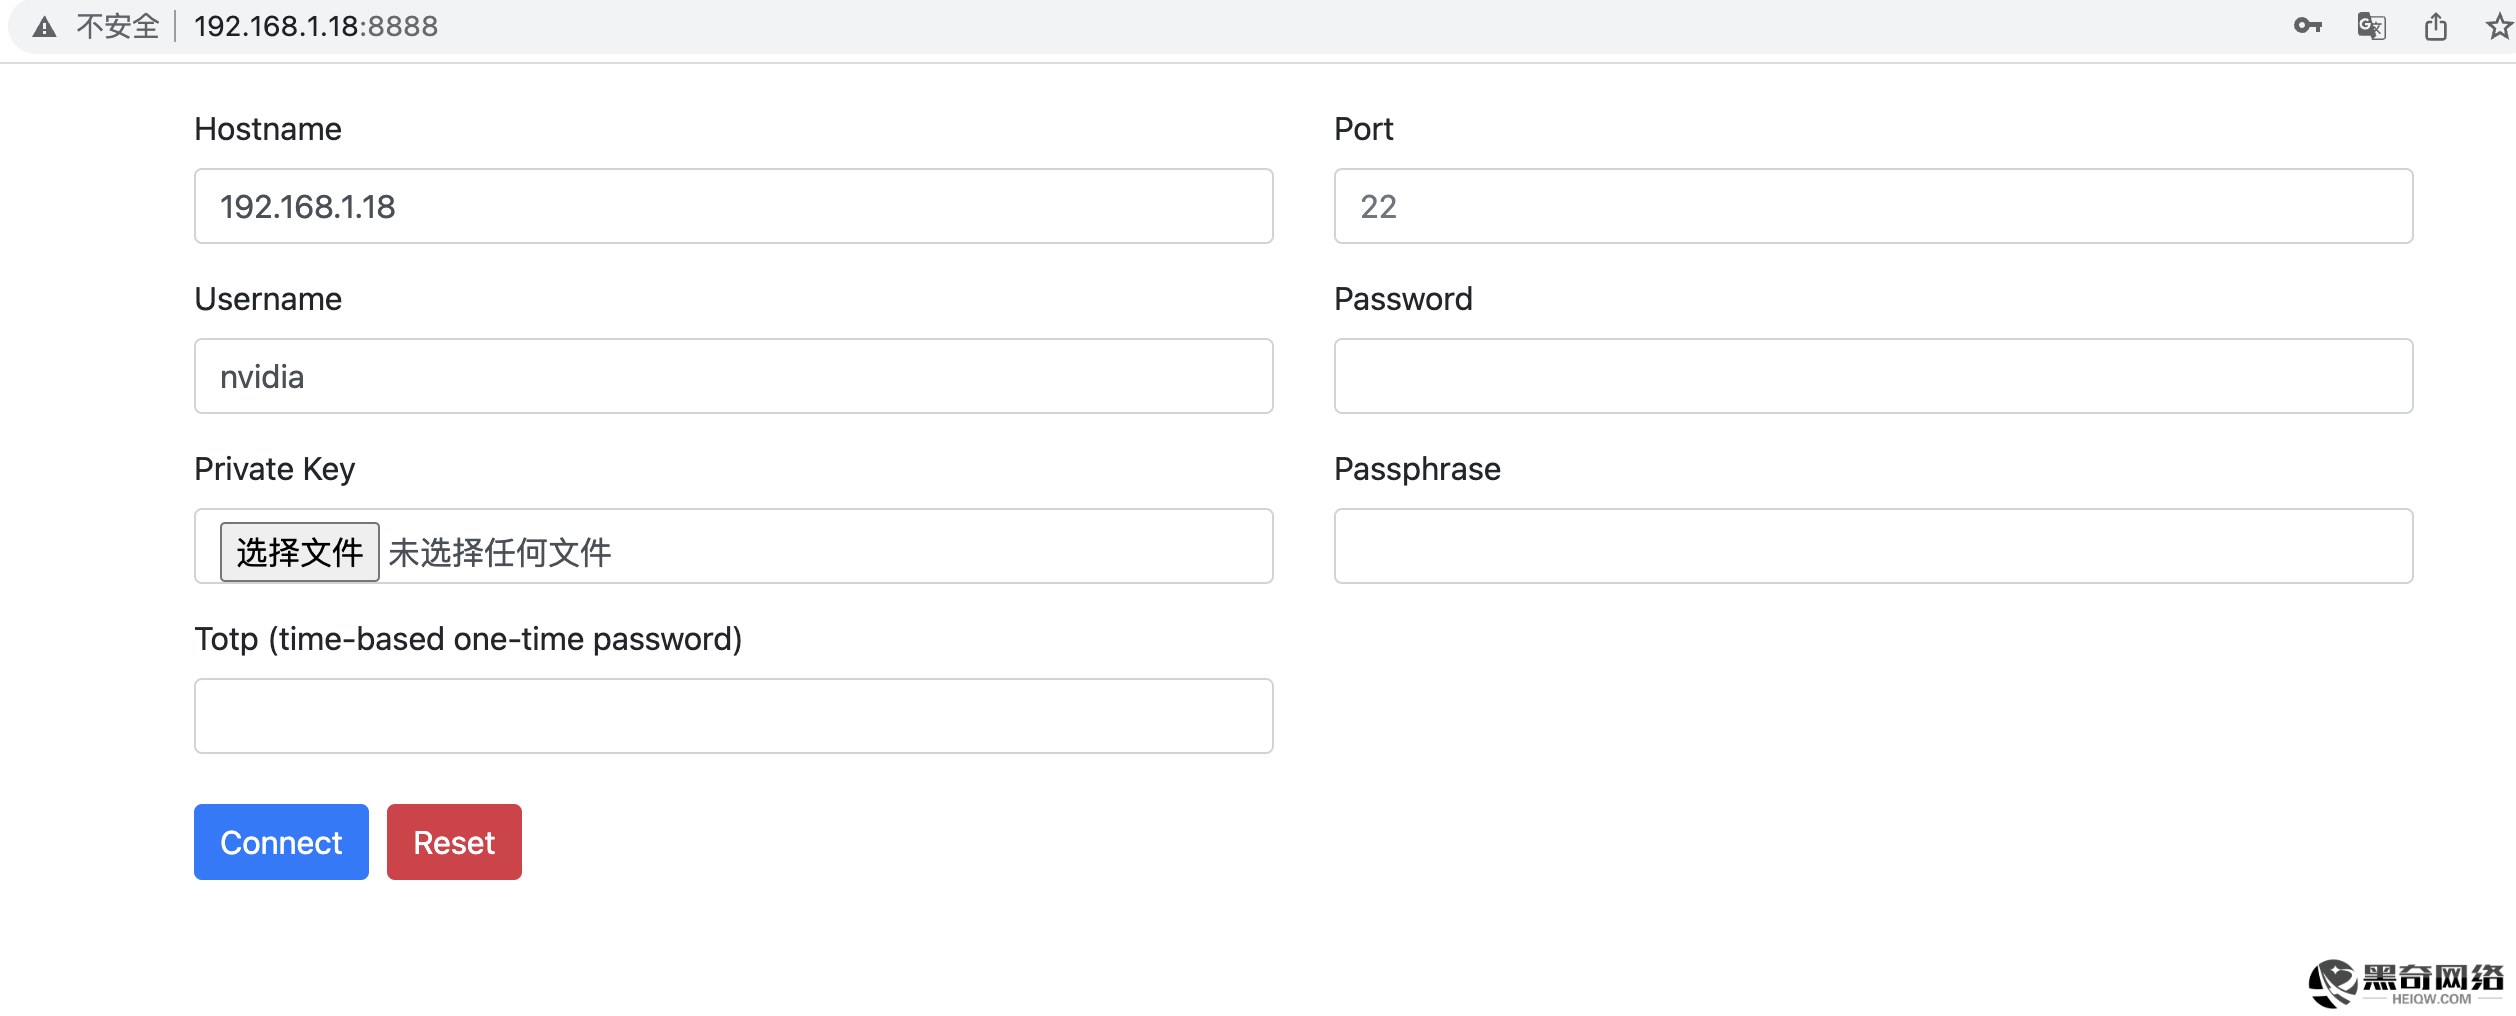Click into the Password field
Screen dimensions: 2516x1016
pos(1872,376)
